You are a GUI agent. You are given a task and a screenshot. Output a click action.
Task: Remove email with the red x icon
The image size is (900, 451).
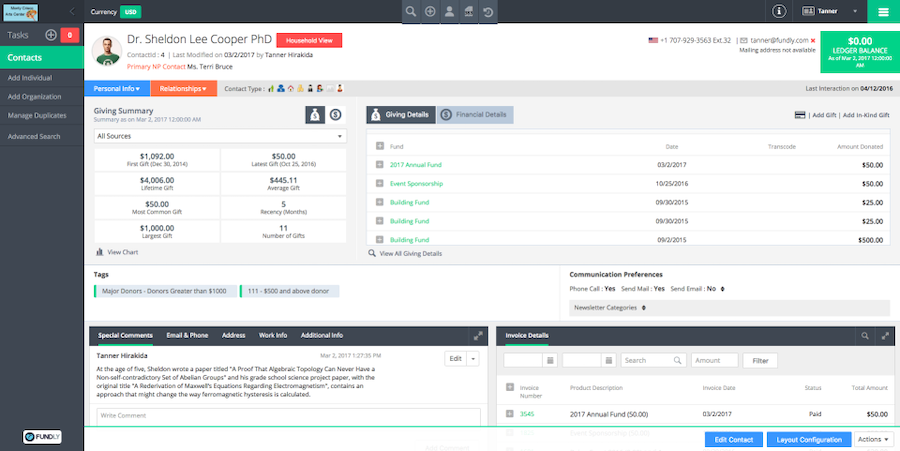(x=813, y=41)
